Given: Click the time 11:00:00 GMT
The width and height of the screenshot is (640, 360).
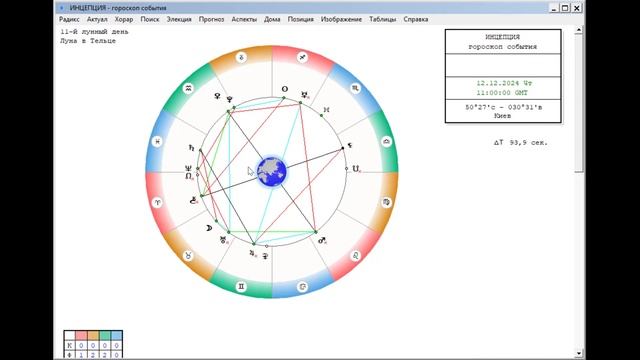Looking at the screenshot, I should click(x=502, y=93).
